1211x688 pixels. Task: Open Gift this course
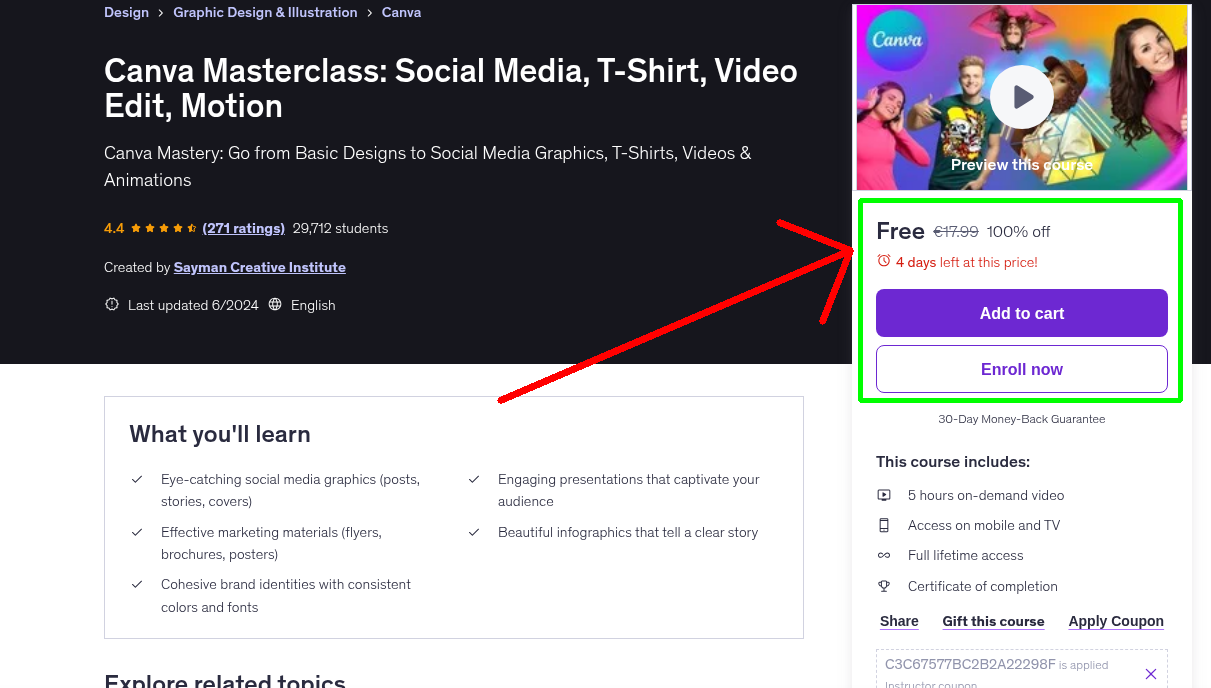click(x=993, y=621)
